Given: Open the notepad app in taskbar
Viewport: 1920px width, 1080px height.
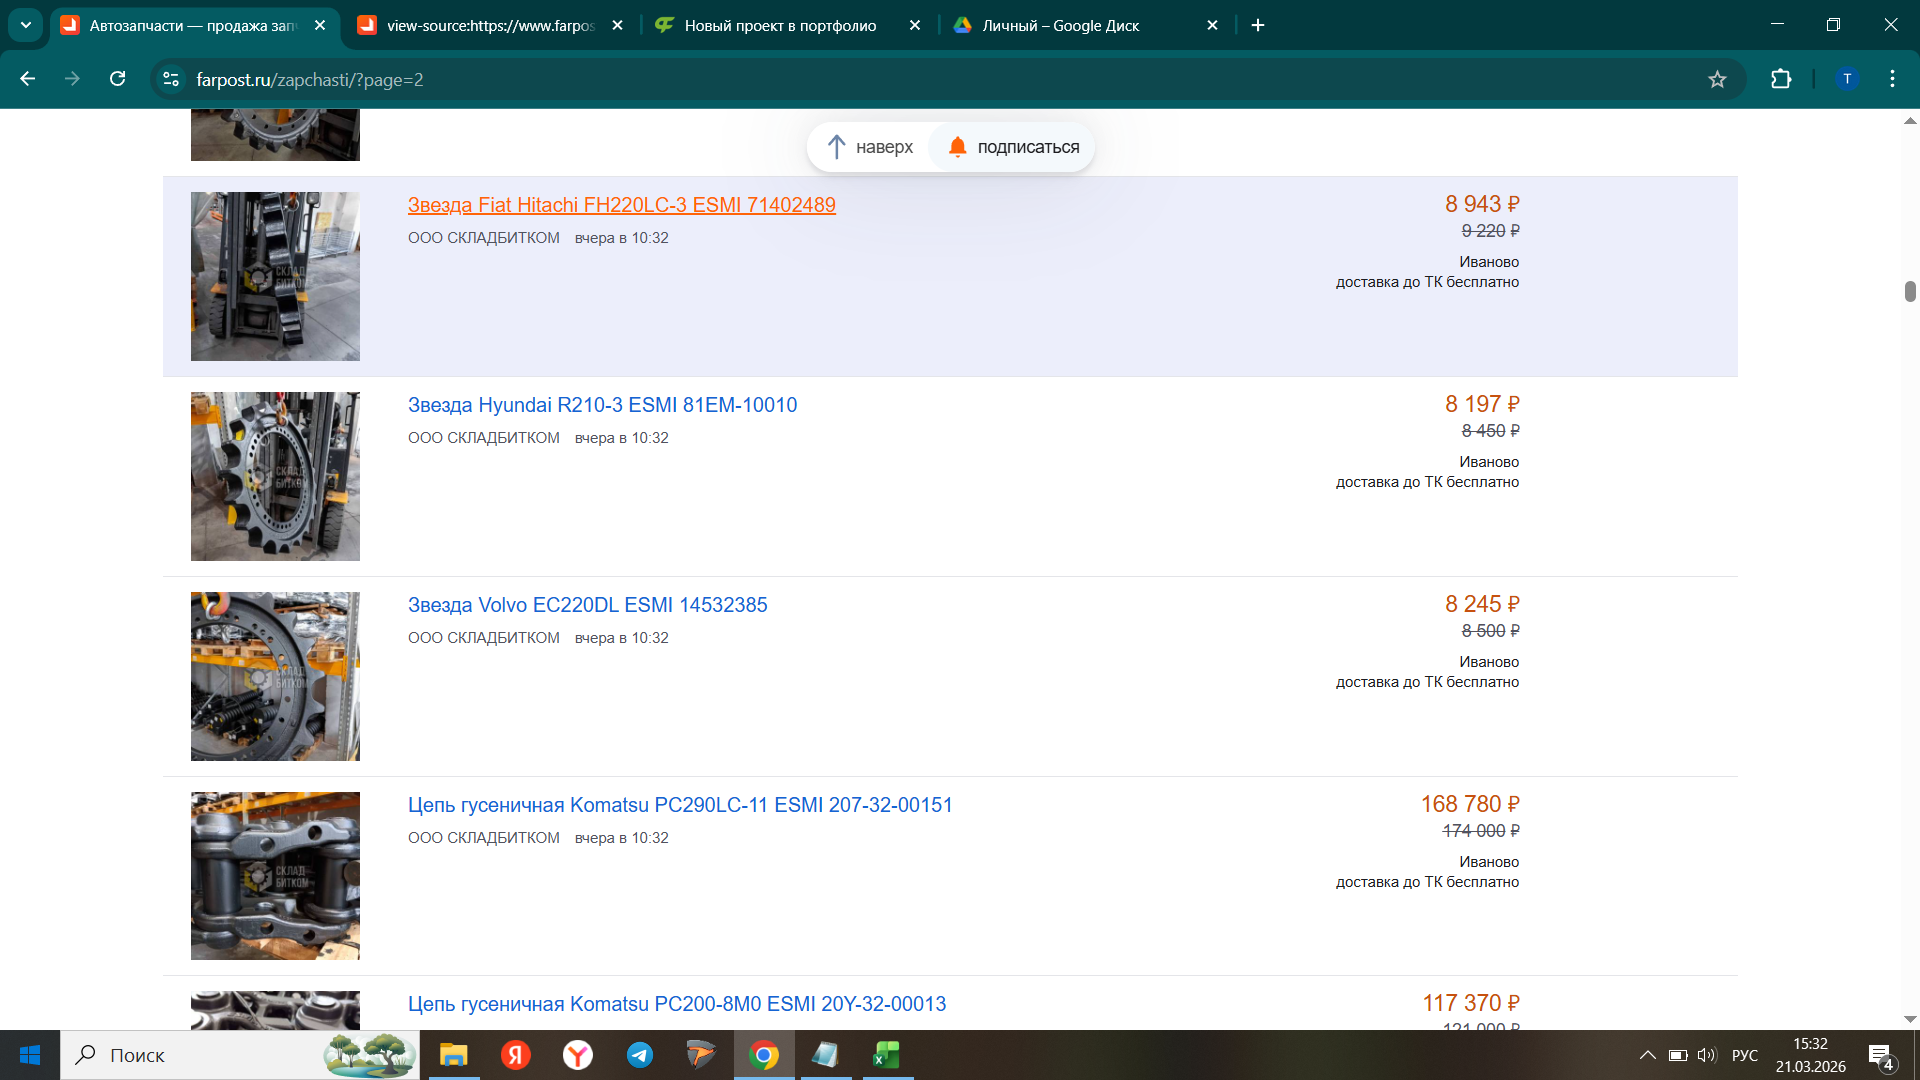Looking at the screenshot, I should (825, 1055).
